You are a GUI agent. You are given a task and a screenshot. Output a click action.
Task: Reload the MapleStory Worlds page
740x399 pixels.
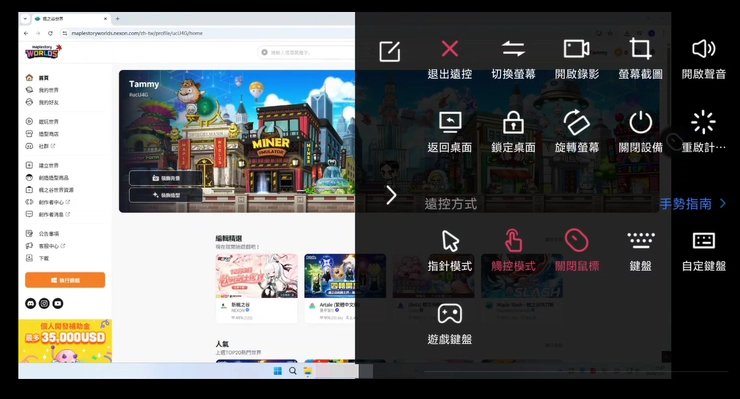(x=50, y=33)
